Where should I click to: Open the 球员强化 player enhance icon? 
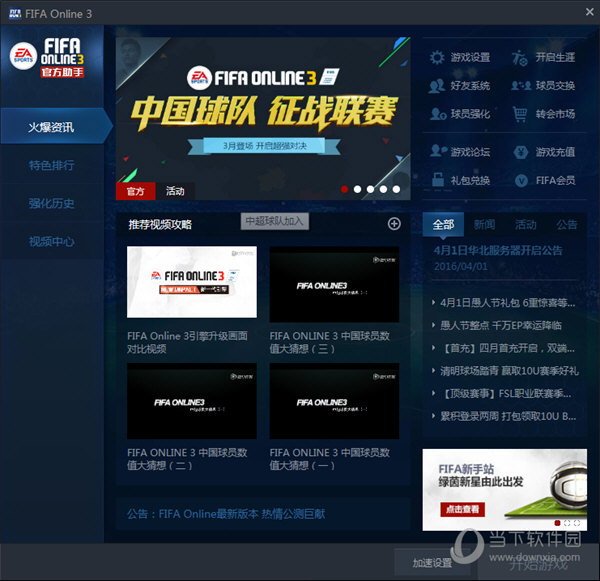click(438, 114)
